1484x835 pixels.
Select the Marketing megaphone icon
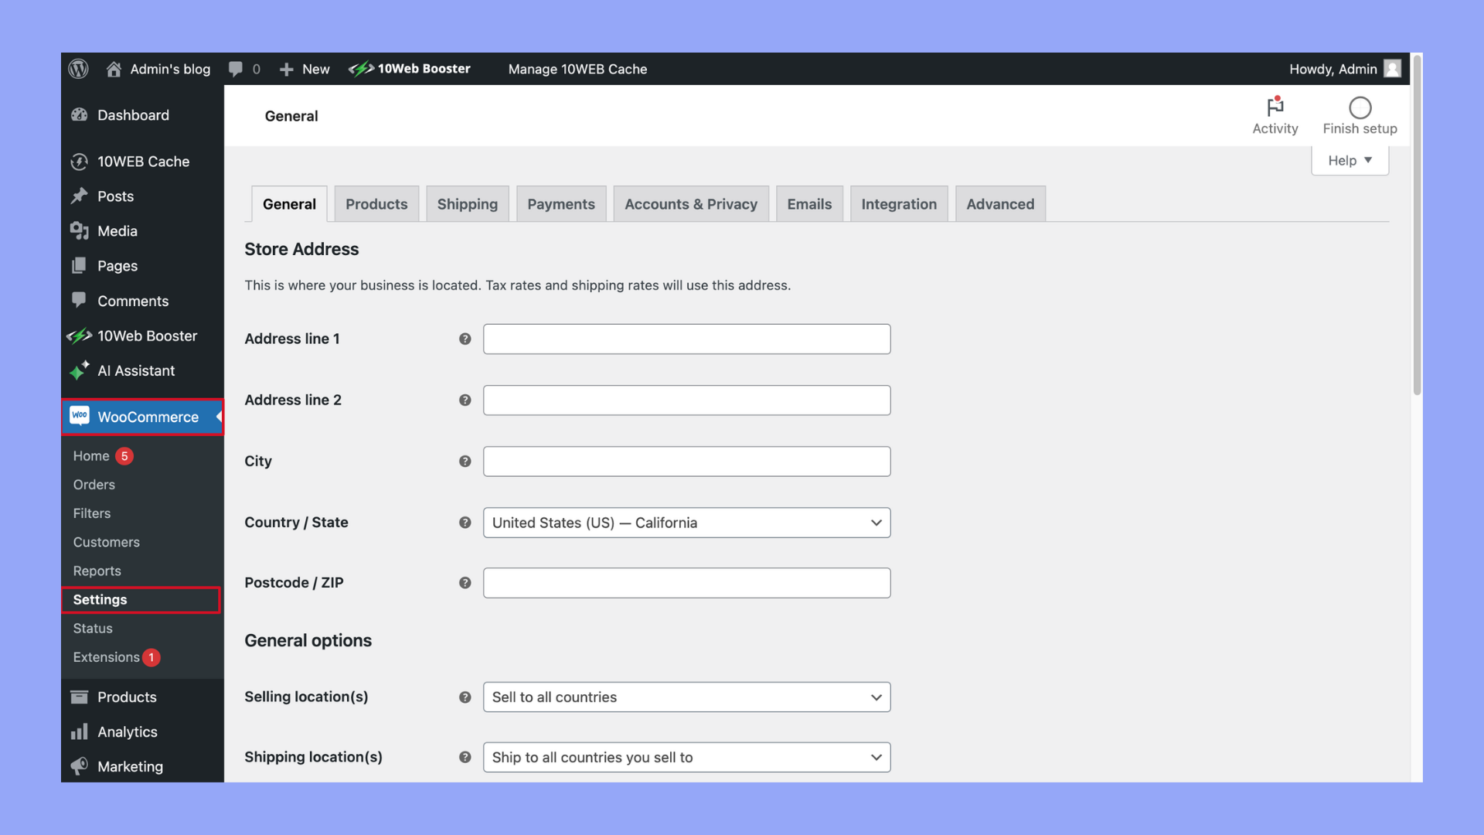80,766
